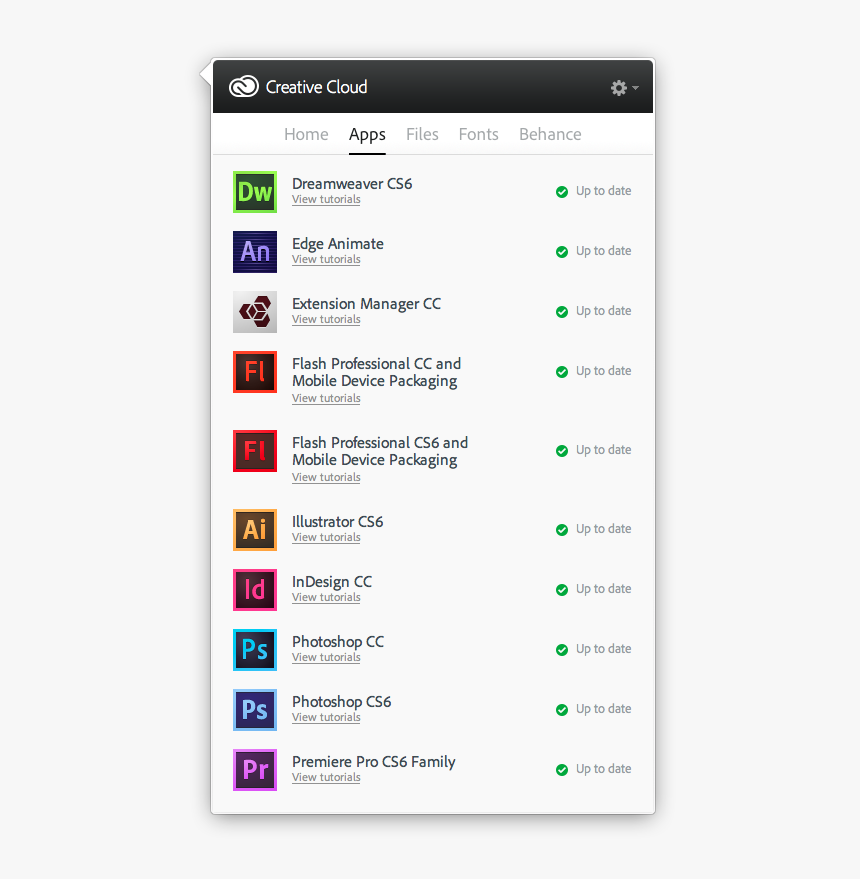Click green checkmark beside Photoshop CS6
860x879 pixels.
[x=562, y=710]
